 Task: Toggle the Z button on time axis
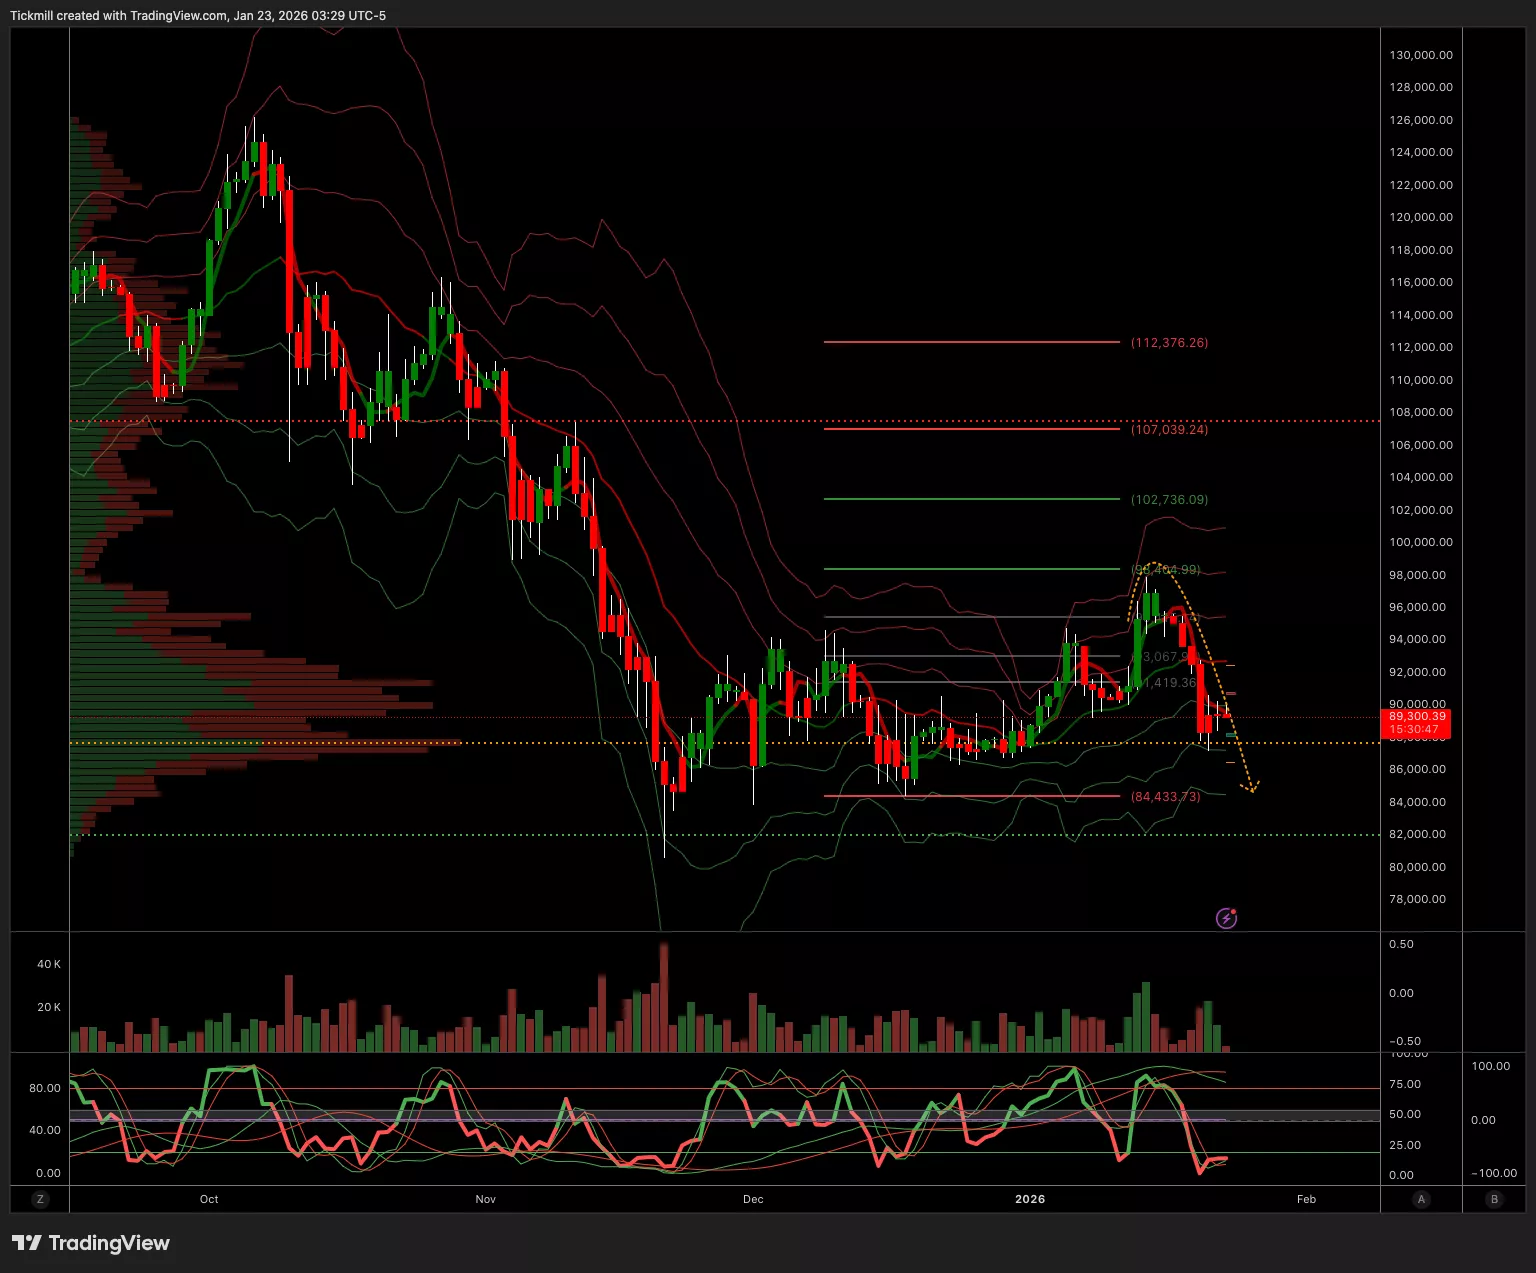coord(40,1199)
